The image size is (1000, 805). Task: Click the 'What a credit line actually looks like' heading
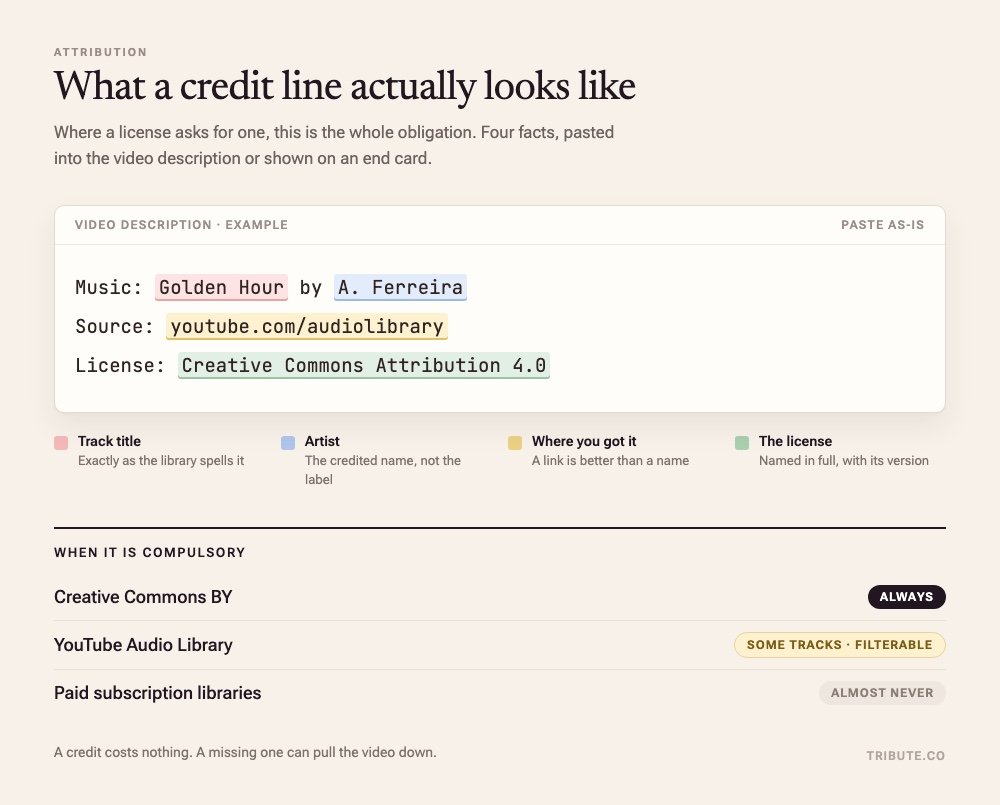point(345,86)
